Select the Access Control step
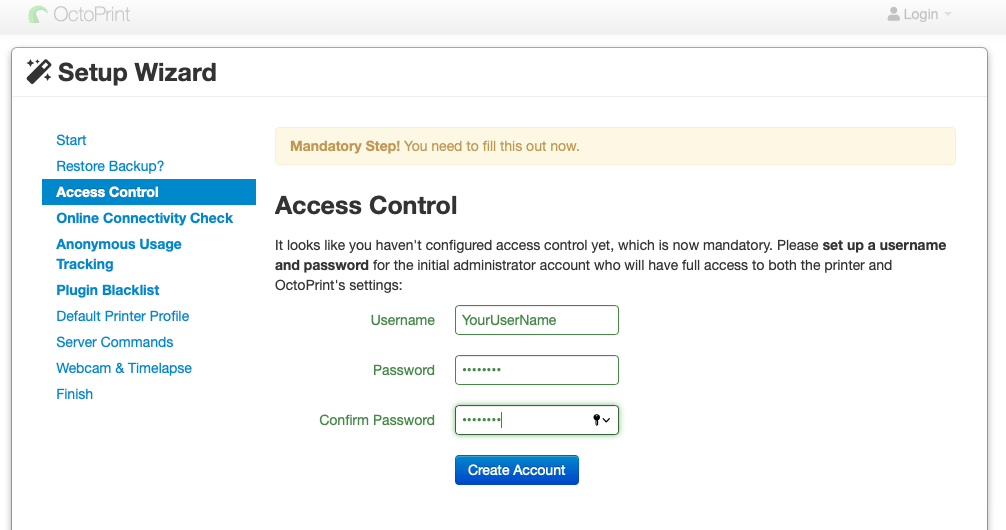 108,192
